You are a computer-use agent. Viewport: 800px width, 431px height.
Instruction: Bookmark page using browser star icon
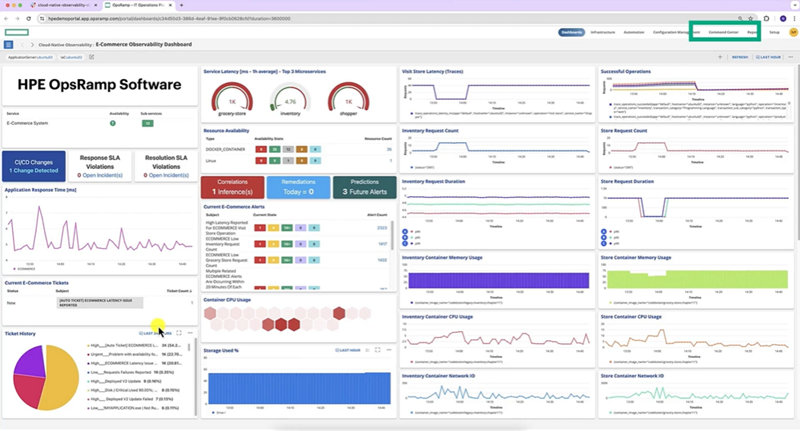click(x=751, y=18)
